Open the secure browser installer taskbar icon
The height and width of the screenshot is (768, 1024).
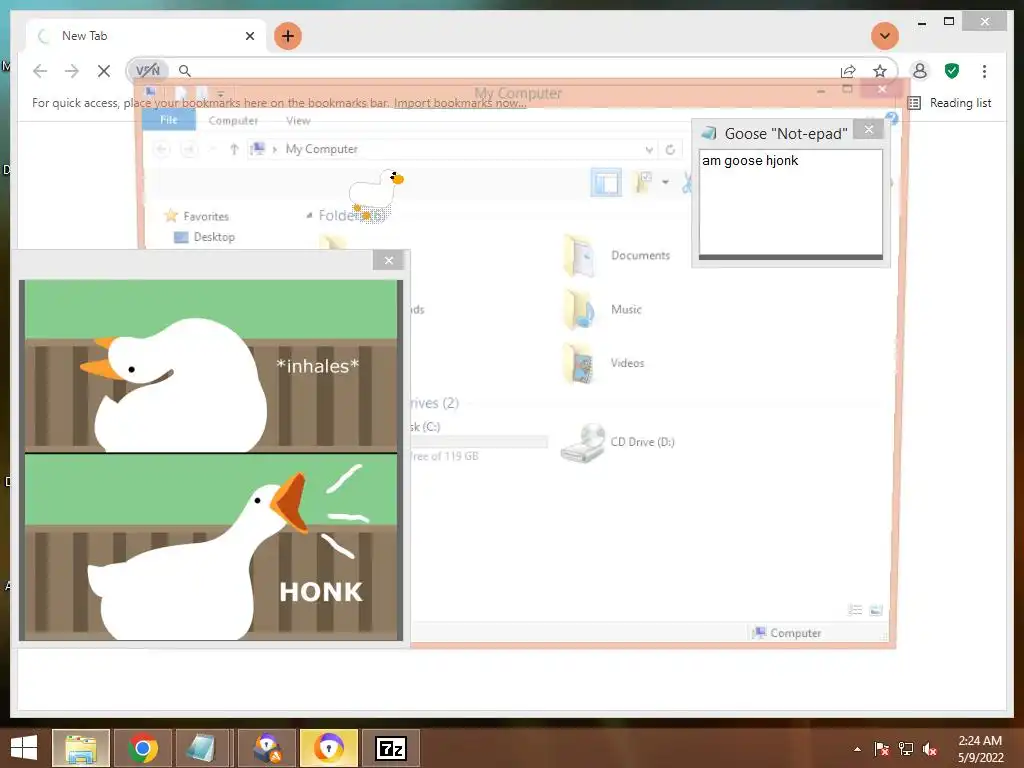[267, 748]
